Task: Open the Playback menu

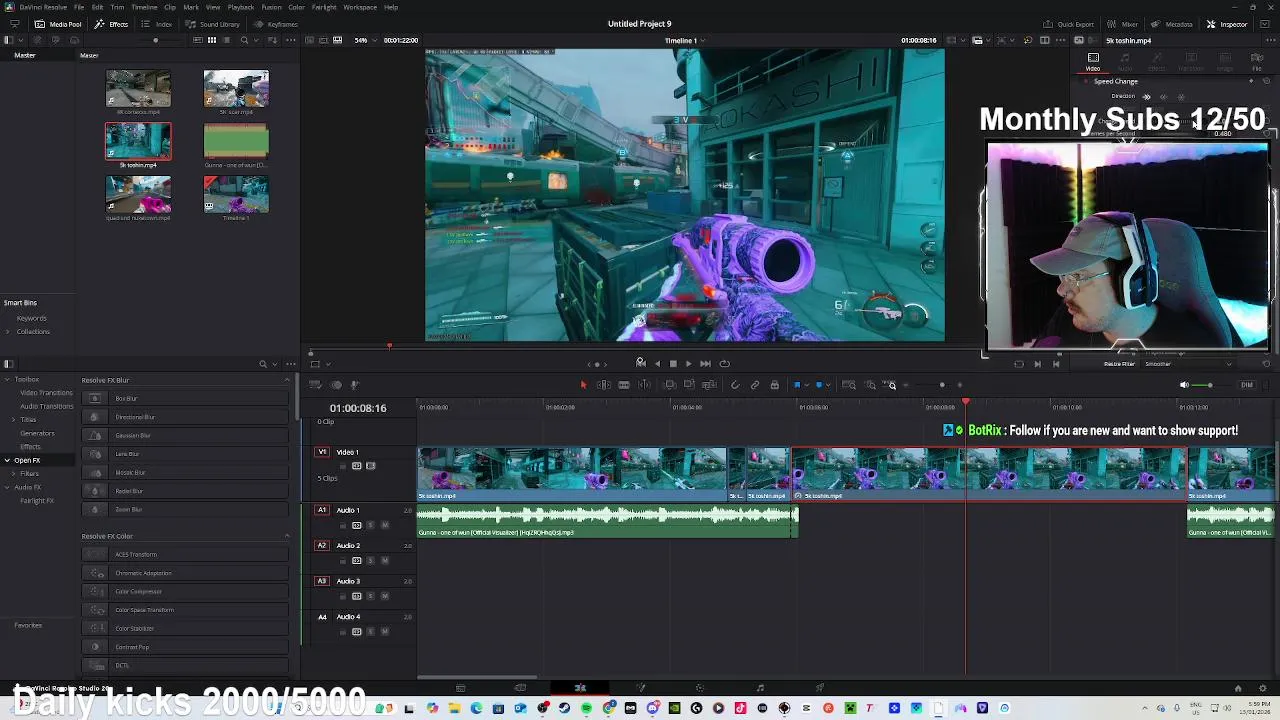Action: (240, 7)
